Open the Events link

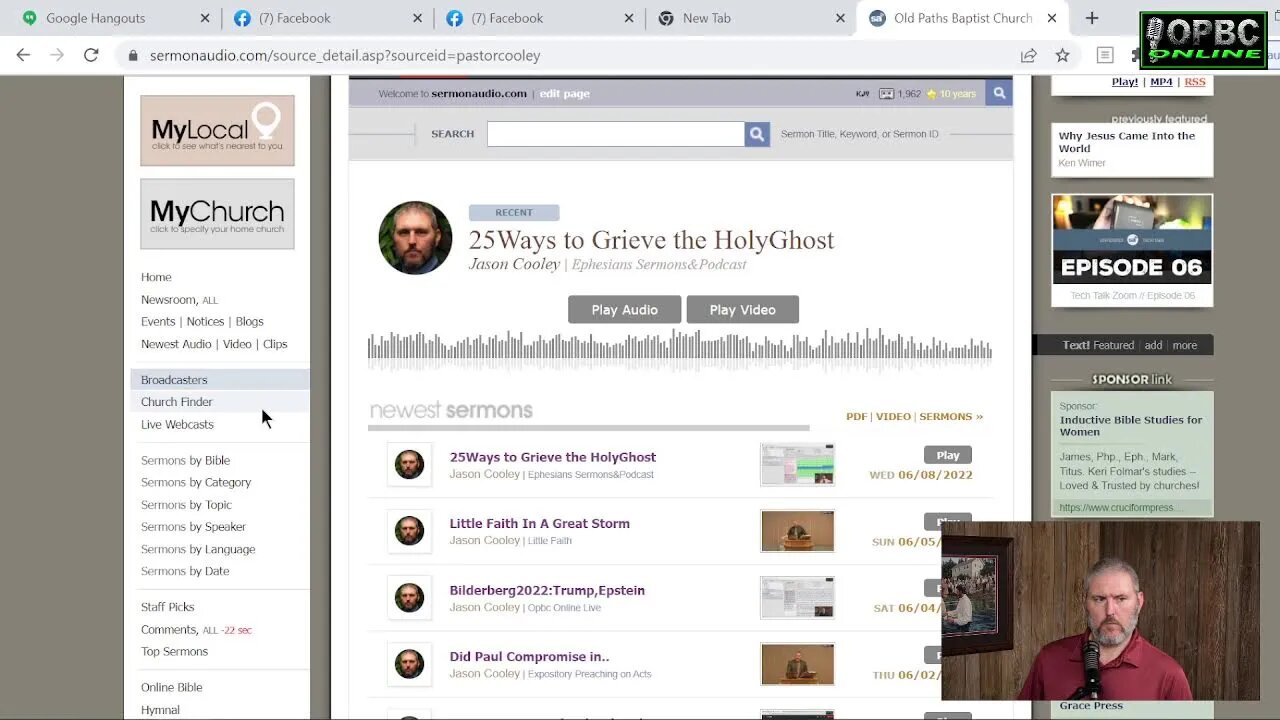158,321
